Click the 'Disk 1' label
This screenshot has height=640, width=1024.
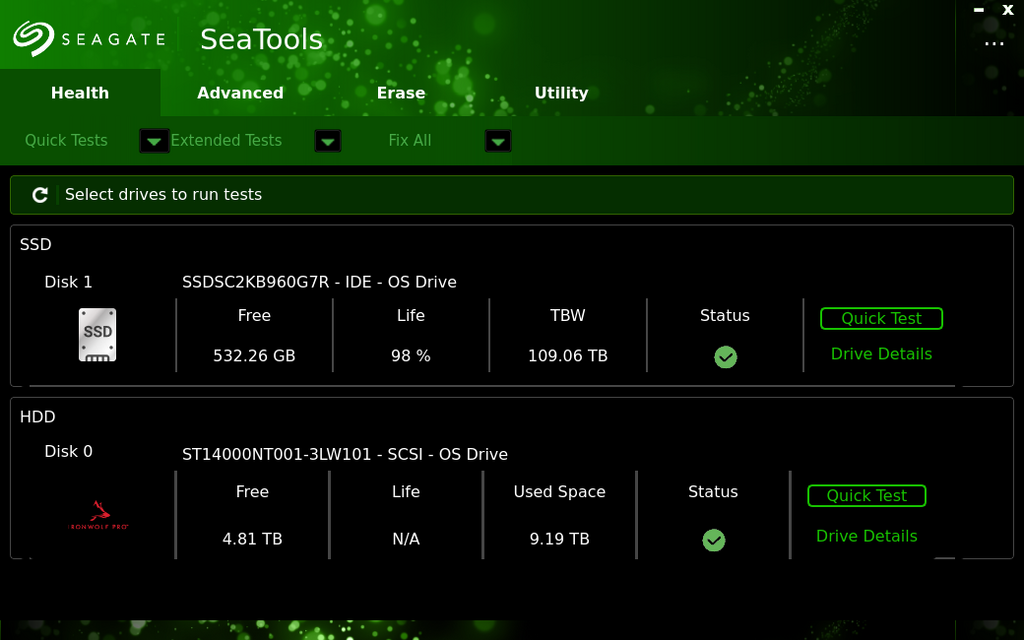69,282
